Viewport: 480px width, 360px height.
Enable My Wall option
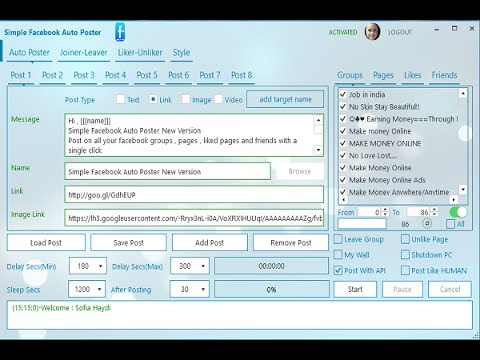(338, 255)
